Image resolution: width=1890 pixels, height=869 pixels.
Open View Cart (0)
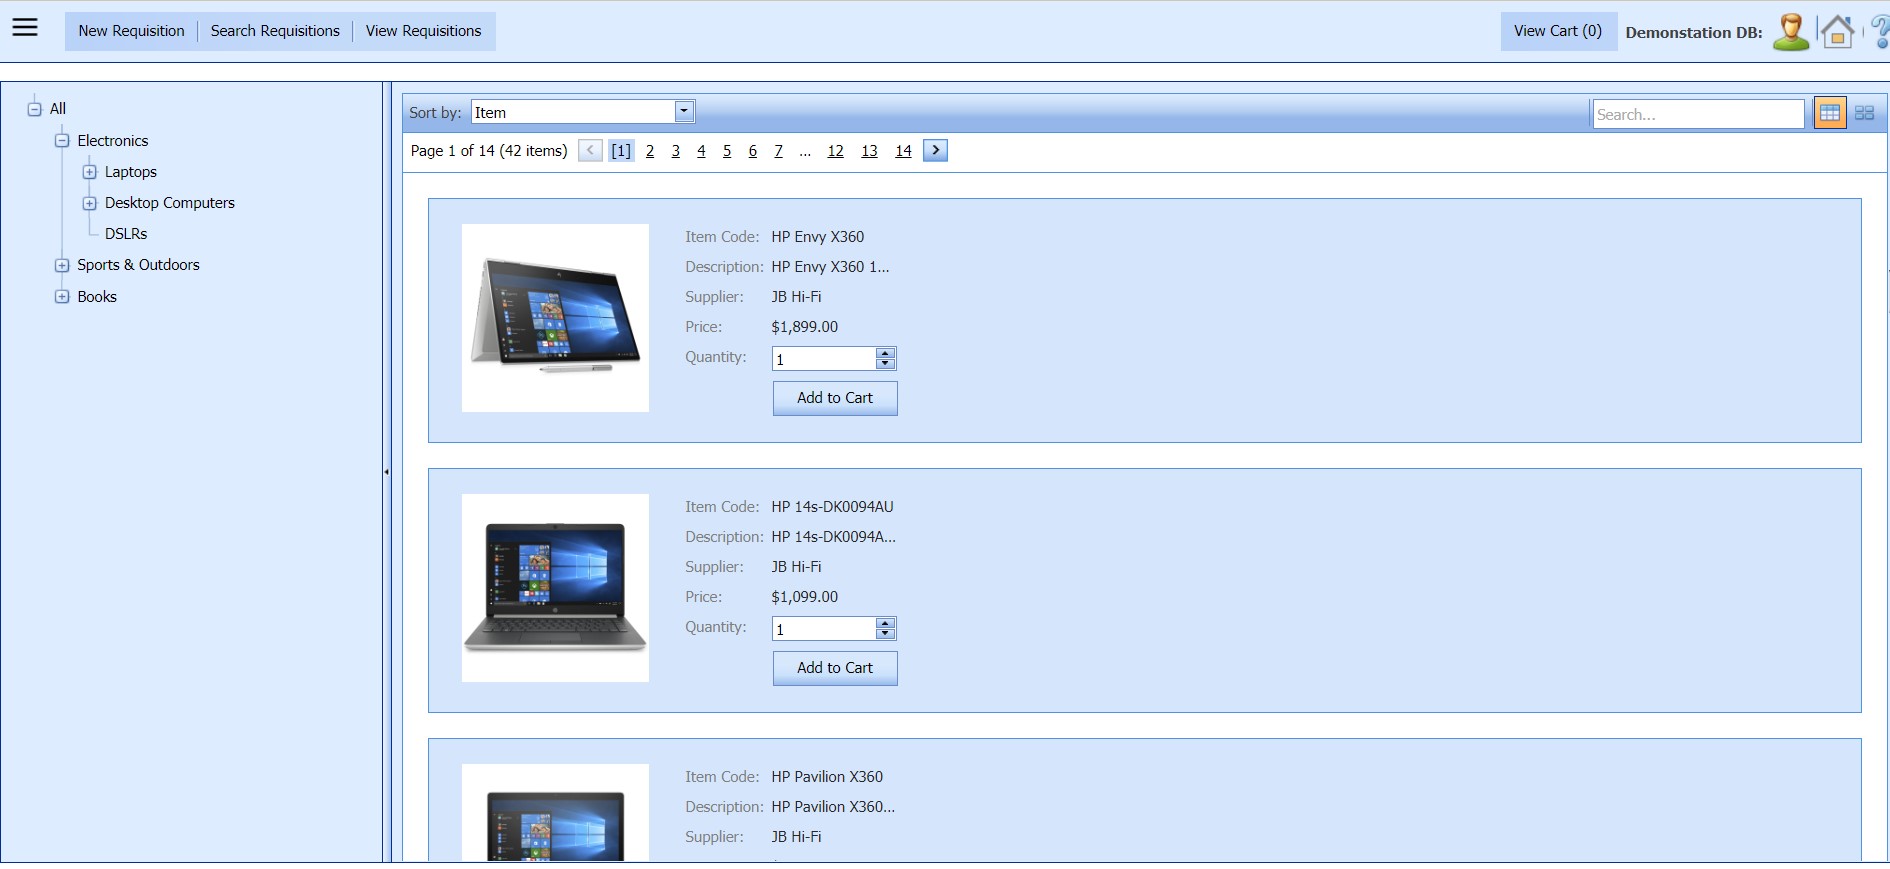1558,31
